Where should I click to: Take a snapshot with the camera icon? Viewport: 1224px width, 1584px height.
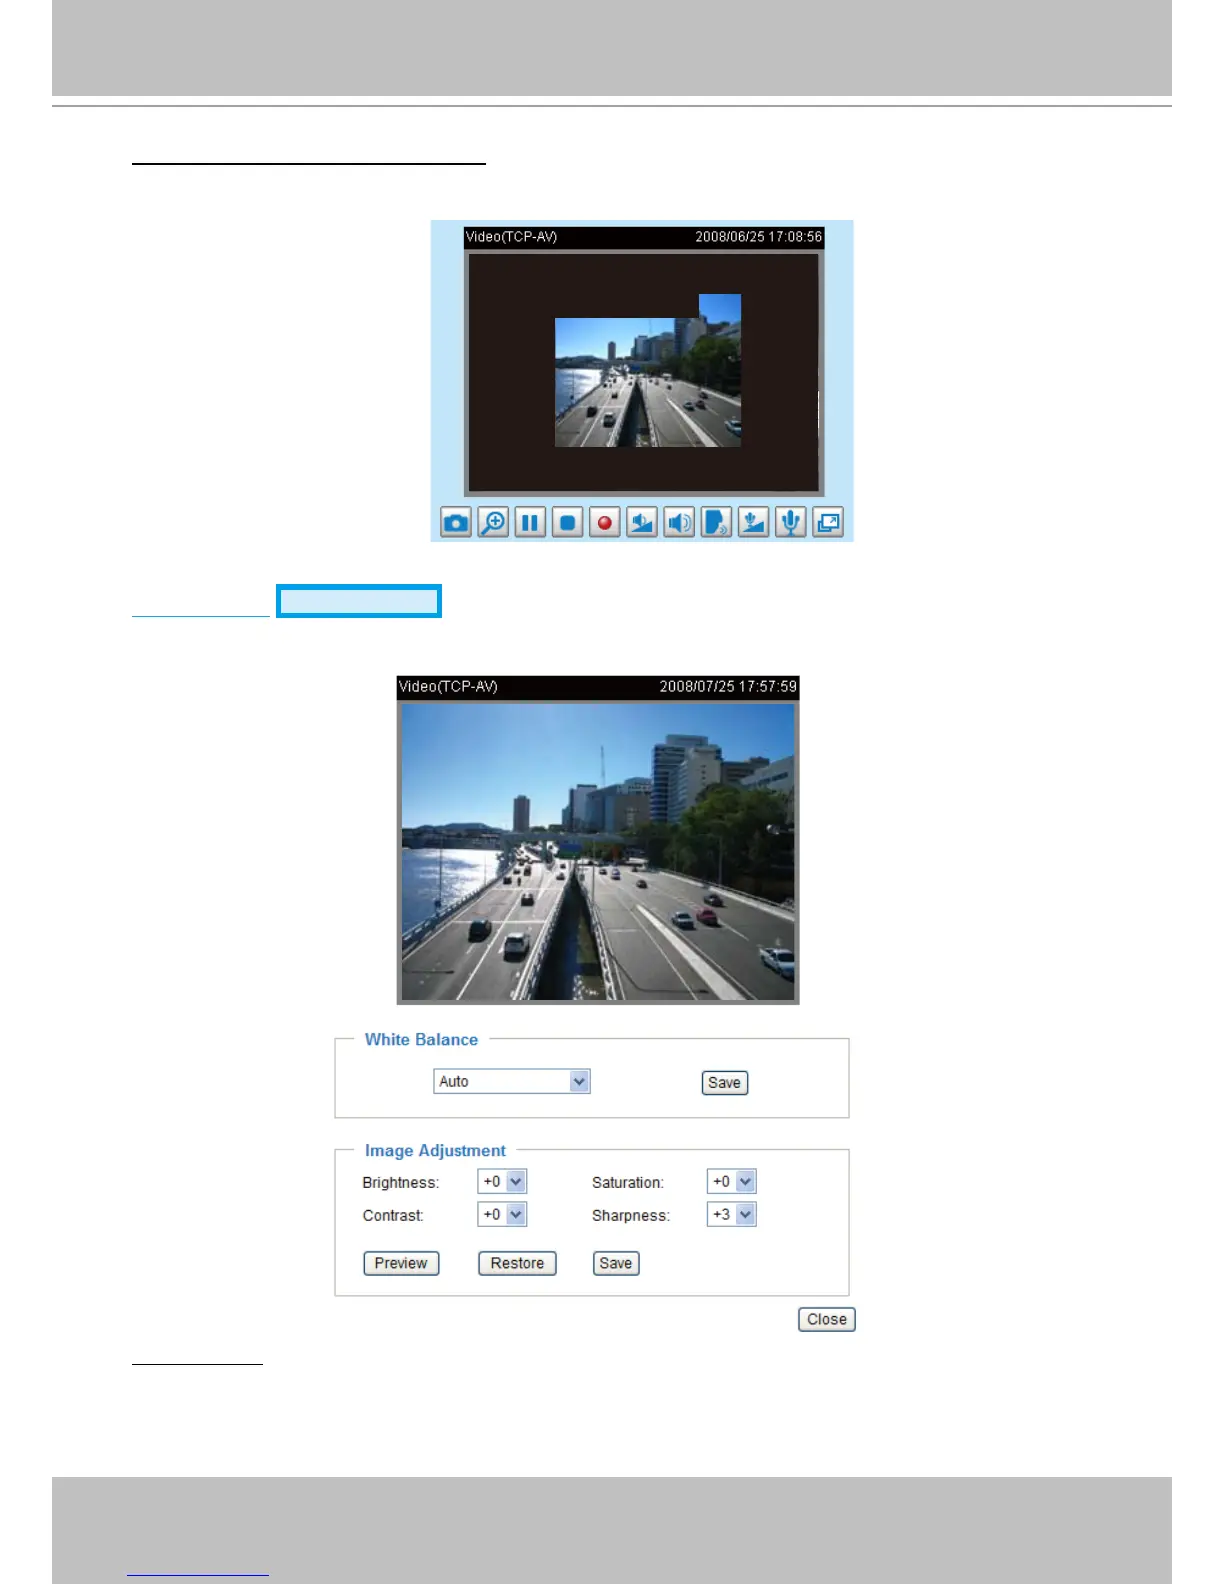pyautogui.click(x=456, y=522)
